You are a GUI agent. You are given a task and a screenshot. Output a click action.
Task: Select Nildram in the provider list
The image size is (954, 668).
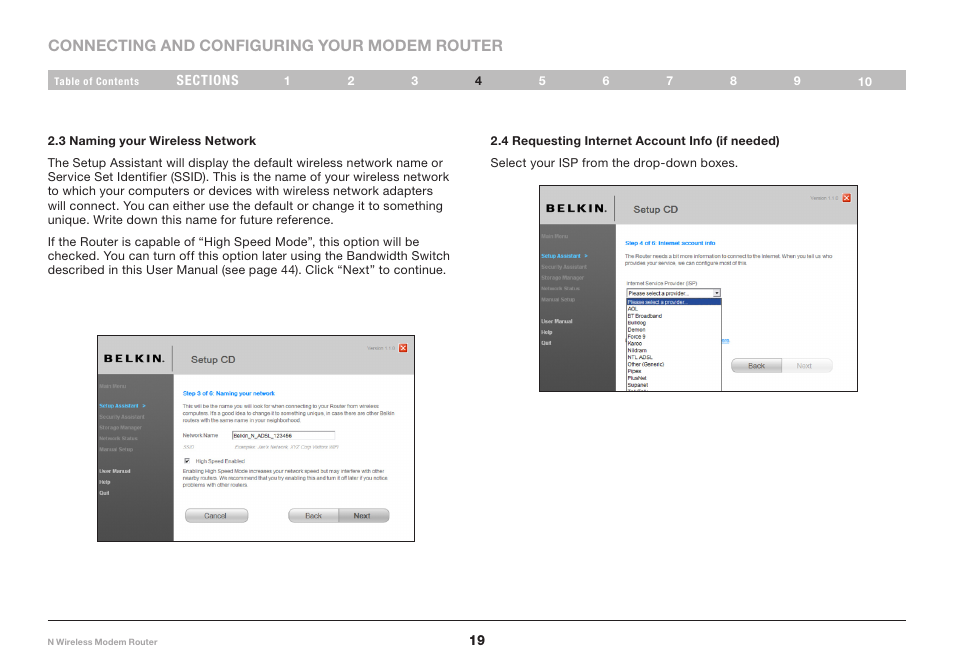coord(637,350)
